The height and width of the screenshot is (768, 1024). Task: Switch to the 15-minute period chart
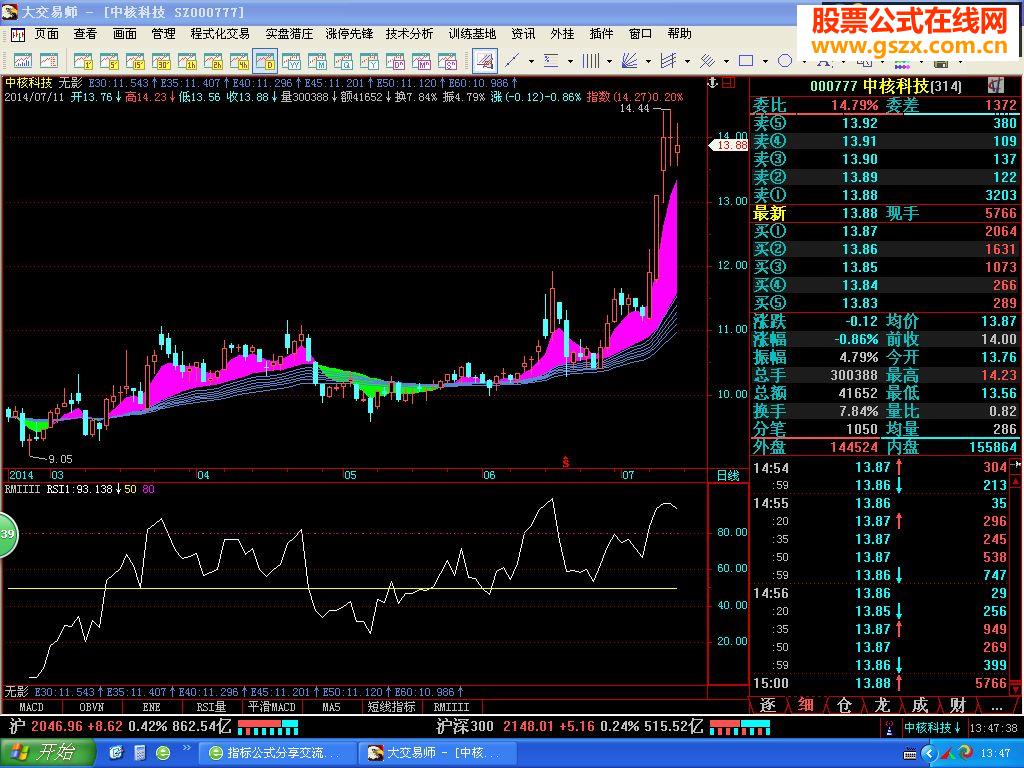click(136, 61)
